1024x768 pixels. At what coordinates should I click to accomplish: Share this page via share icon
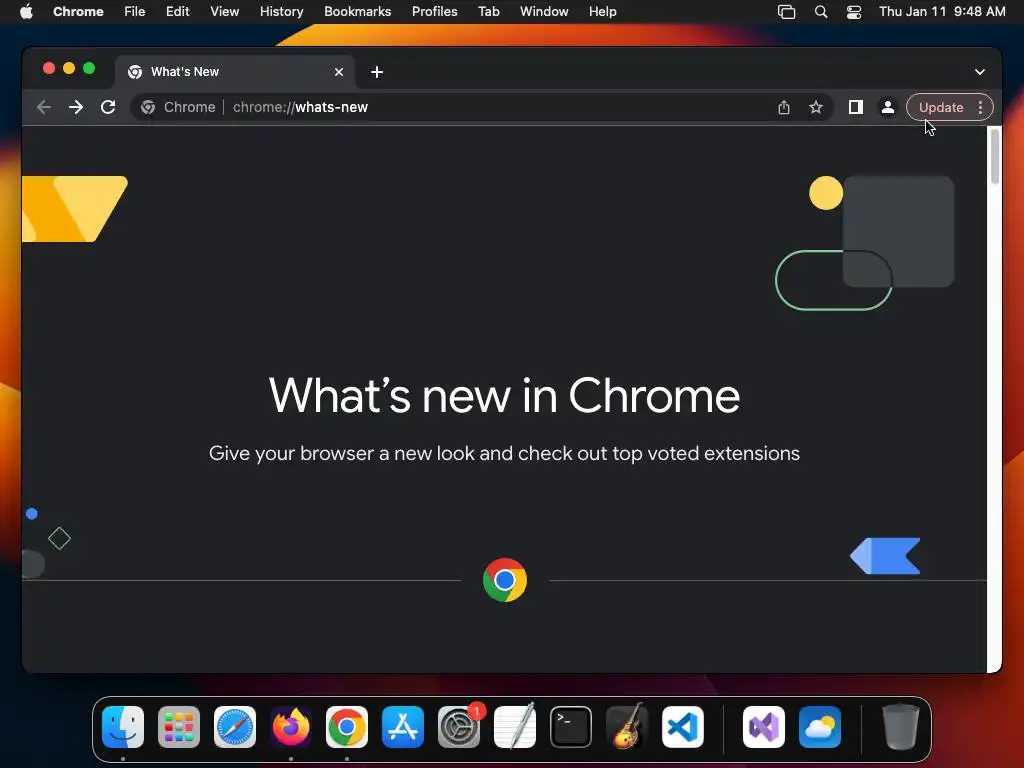tap(784, 107)
